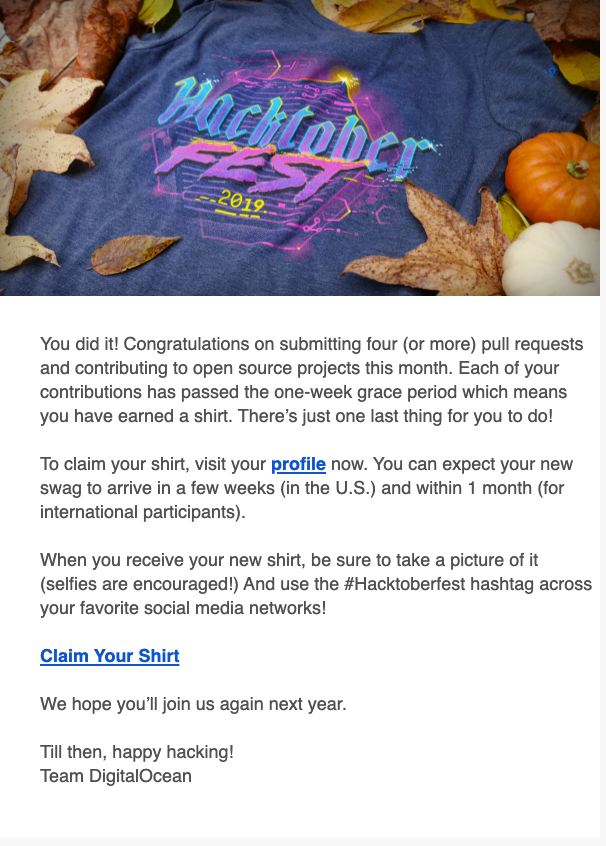Open the profile link
Image resolution: width=606 pixels, height=846 pixels.
[298, 464]
